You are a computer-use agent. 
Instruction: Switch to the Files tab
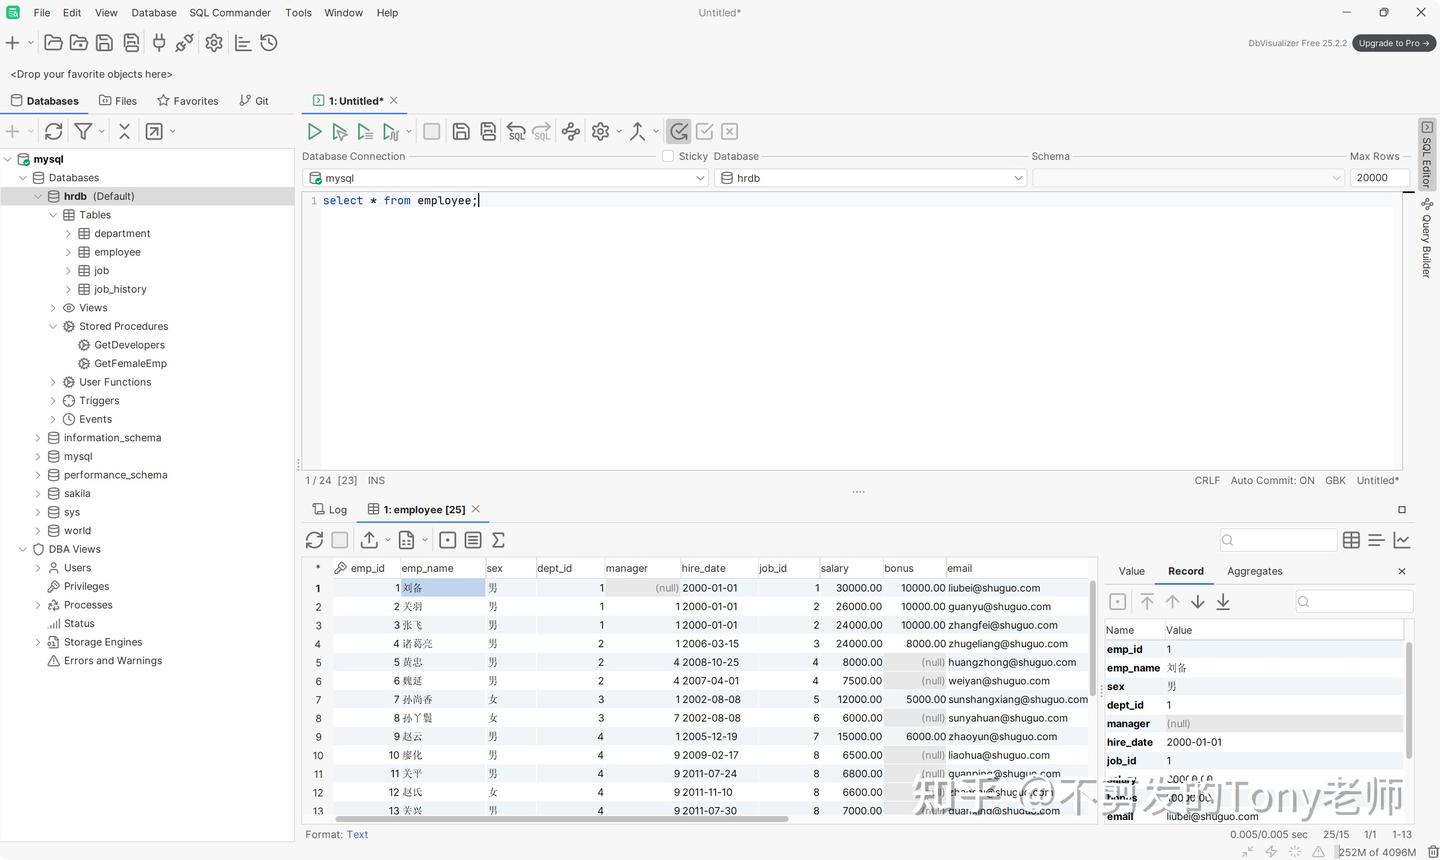(x=118, y=101)
